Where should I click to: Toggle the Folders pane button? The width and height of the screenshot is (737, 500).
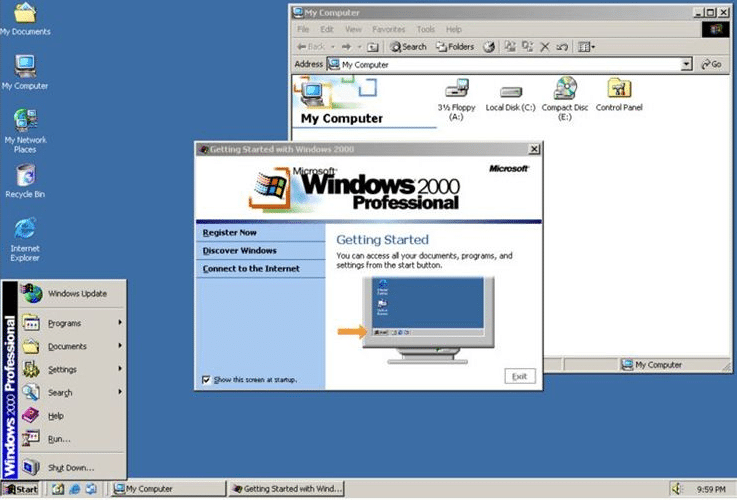click(455, 47)
